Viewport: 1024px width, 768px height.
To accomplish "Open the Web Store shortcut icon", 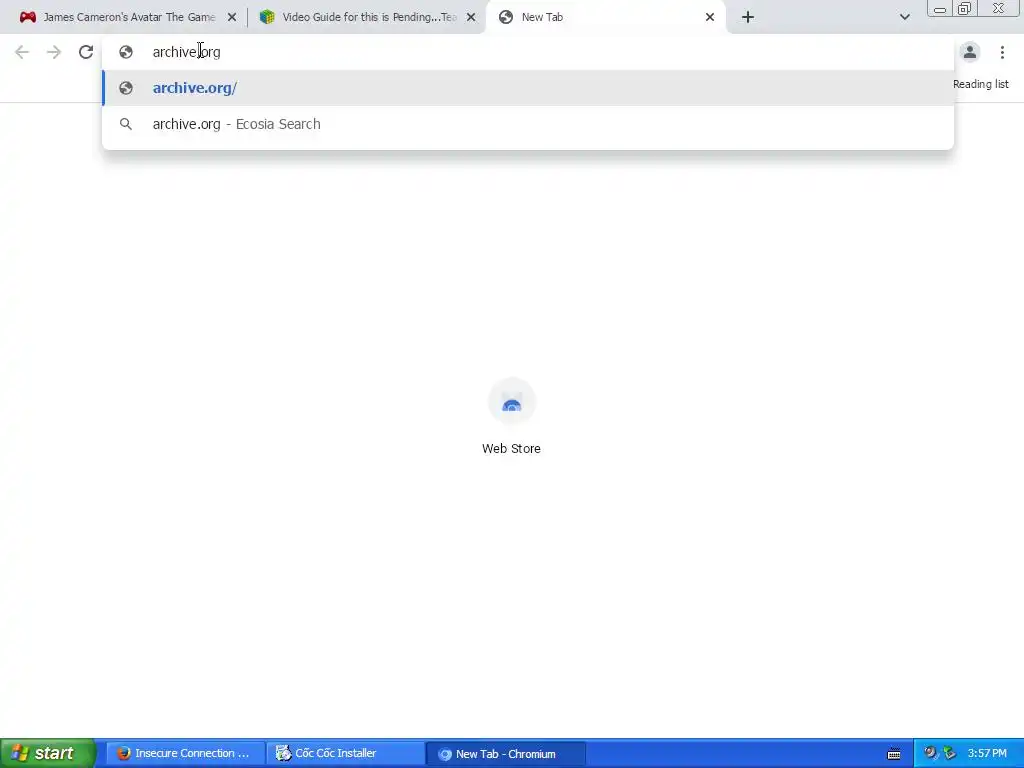I will pyautogui.click(x=511, y=401).
